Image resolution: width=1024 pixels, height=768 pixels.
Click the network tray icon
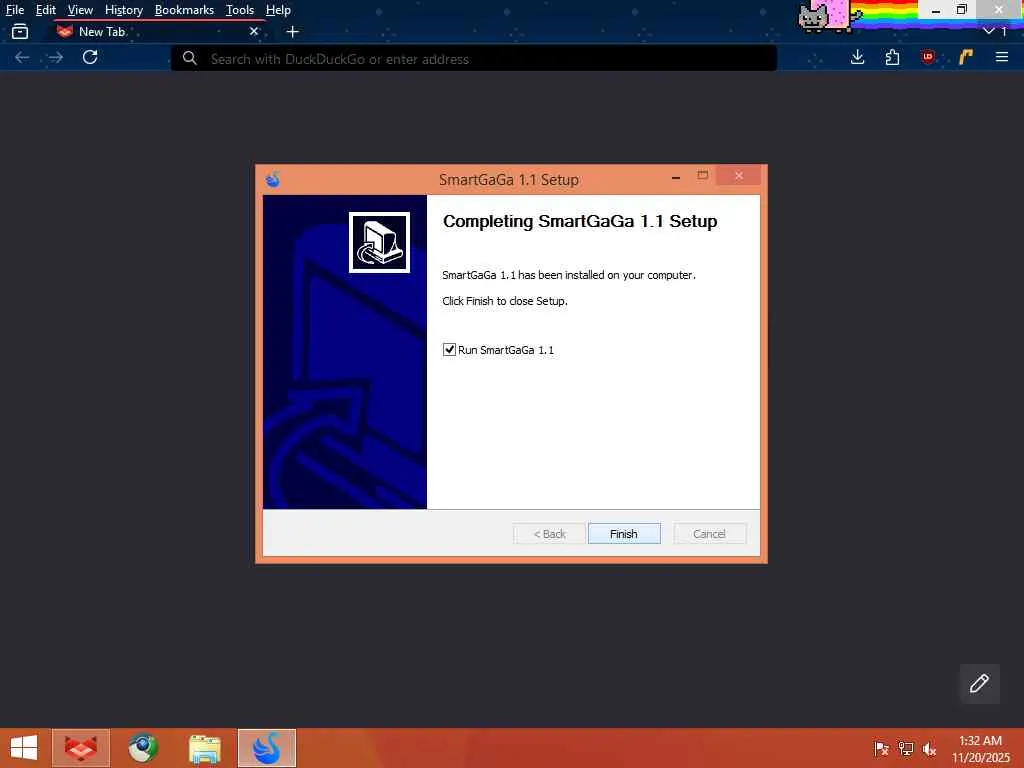coord(906,748)
